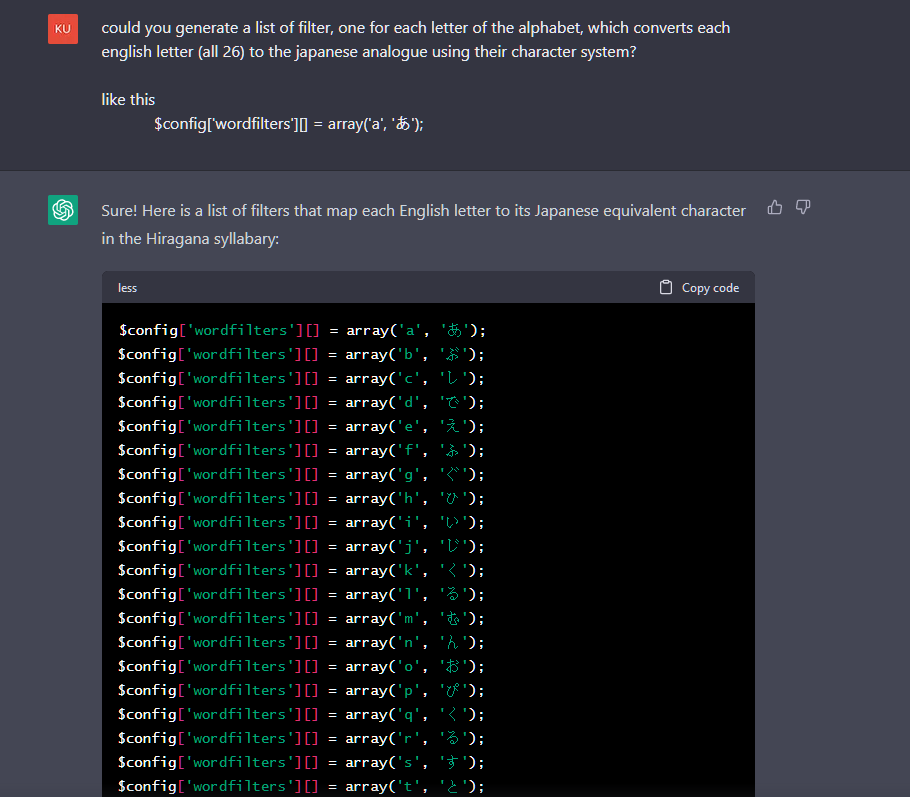Click the ChatGPT logo avatar
The width and height of the screenshot is (910, 797).
[63, 210]
